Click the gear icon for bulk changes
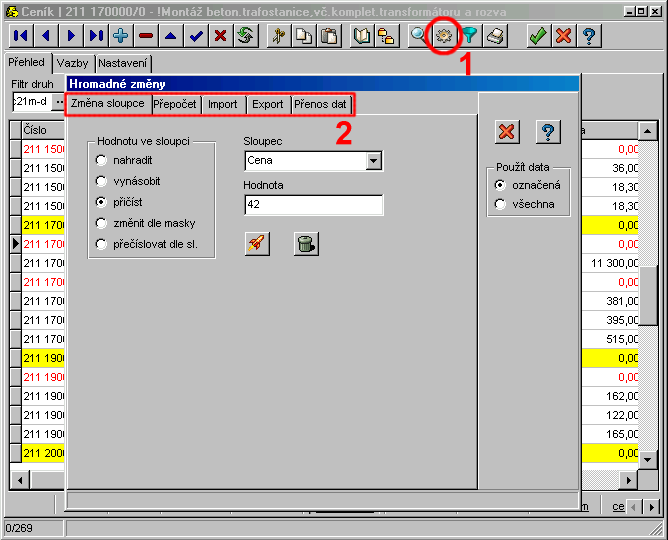Viewport: 668px width, 540px height. click(x=444, y=35)
